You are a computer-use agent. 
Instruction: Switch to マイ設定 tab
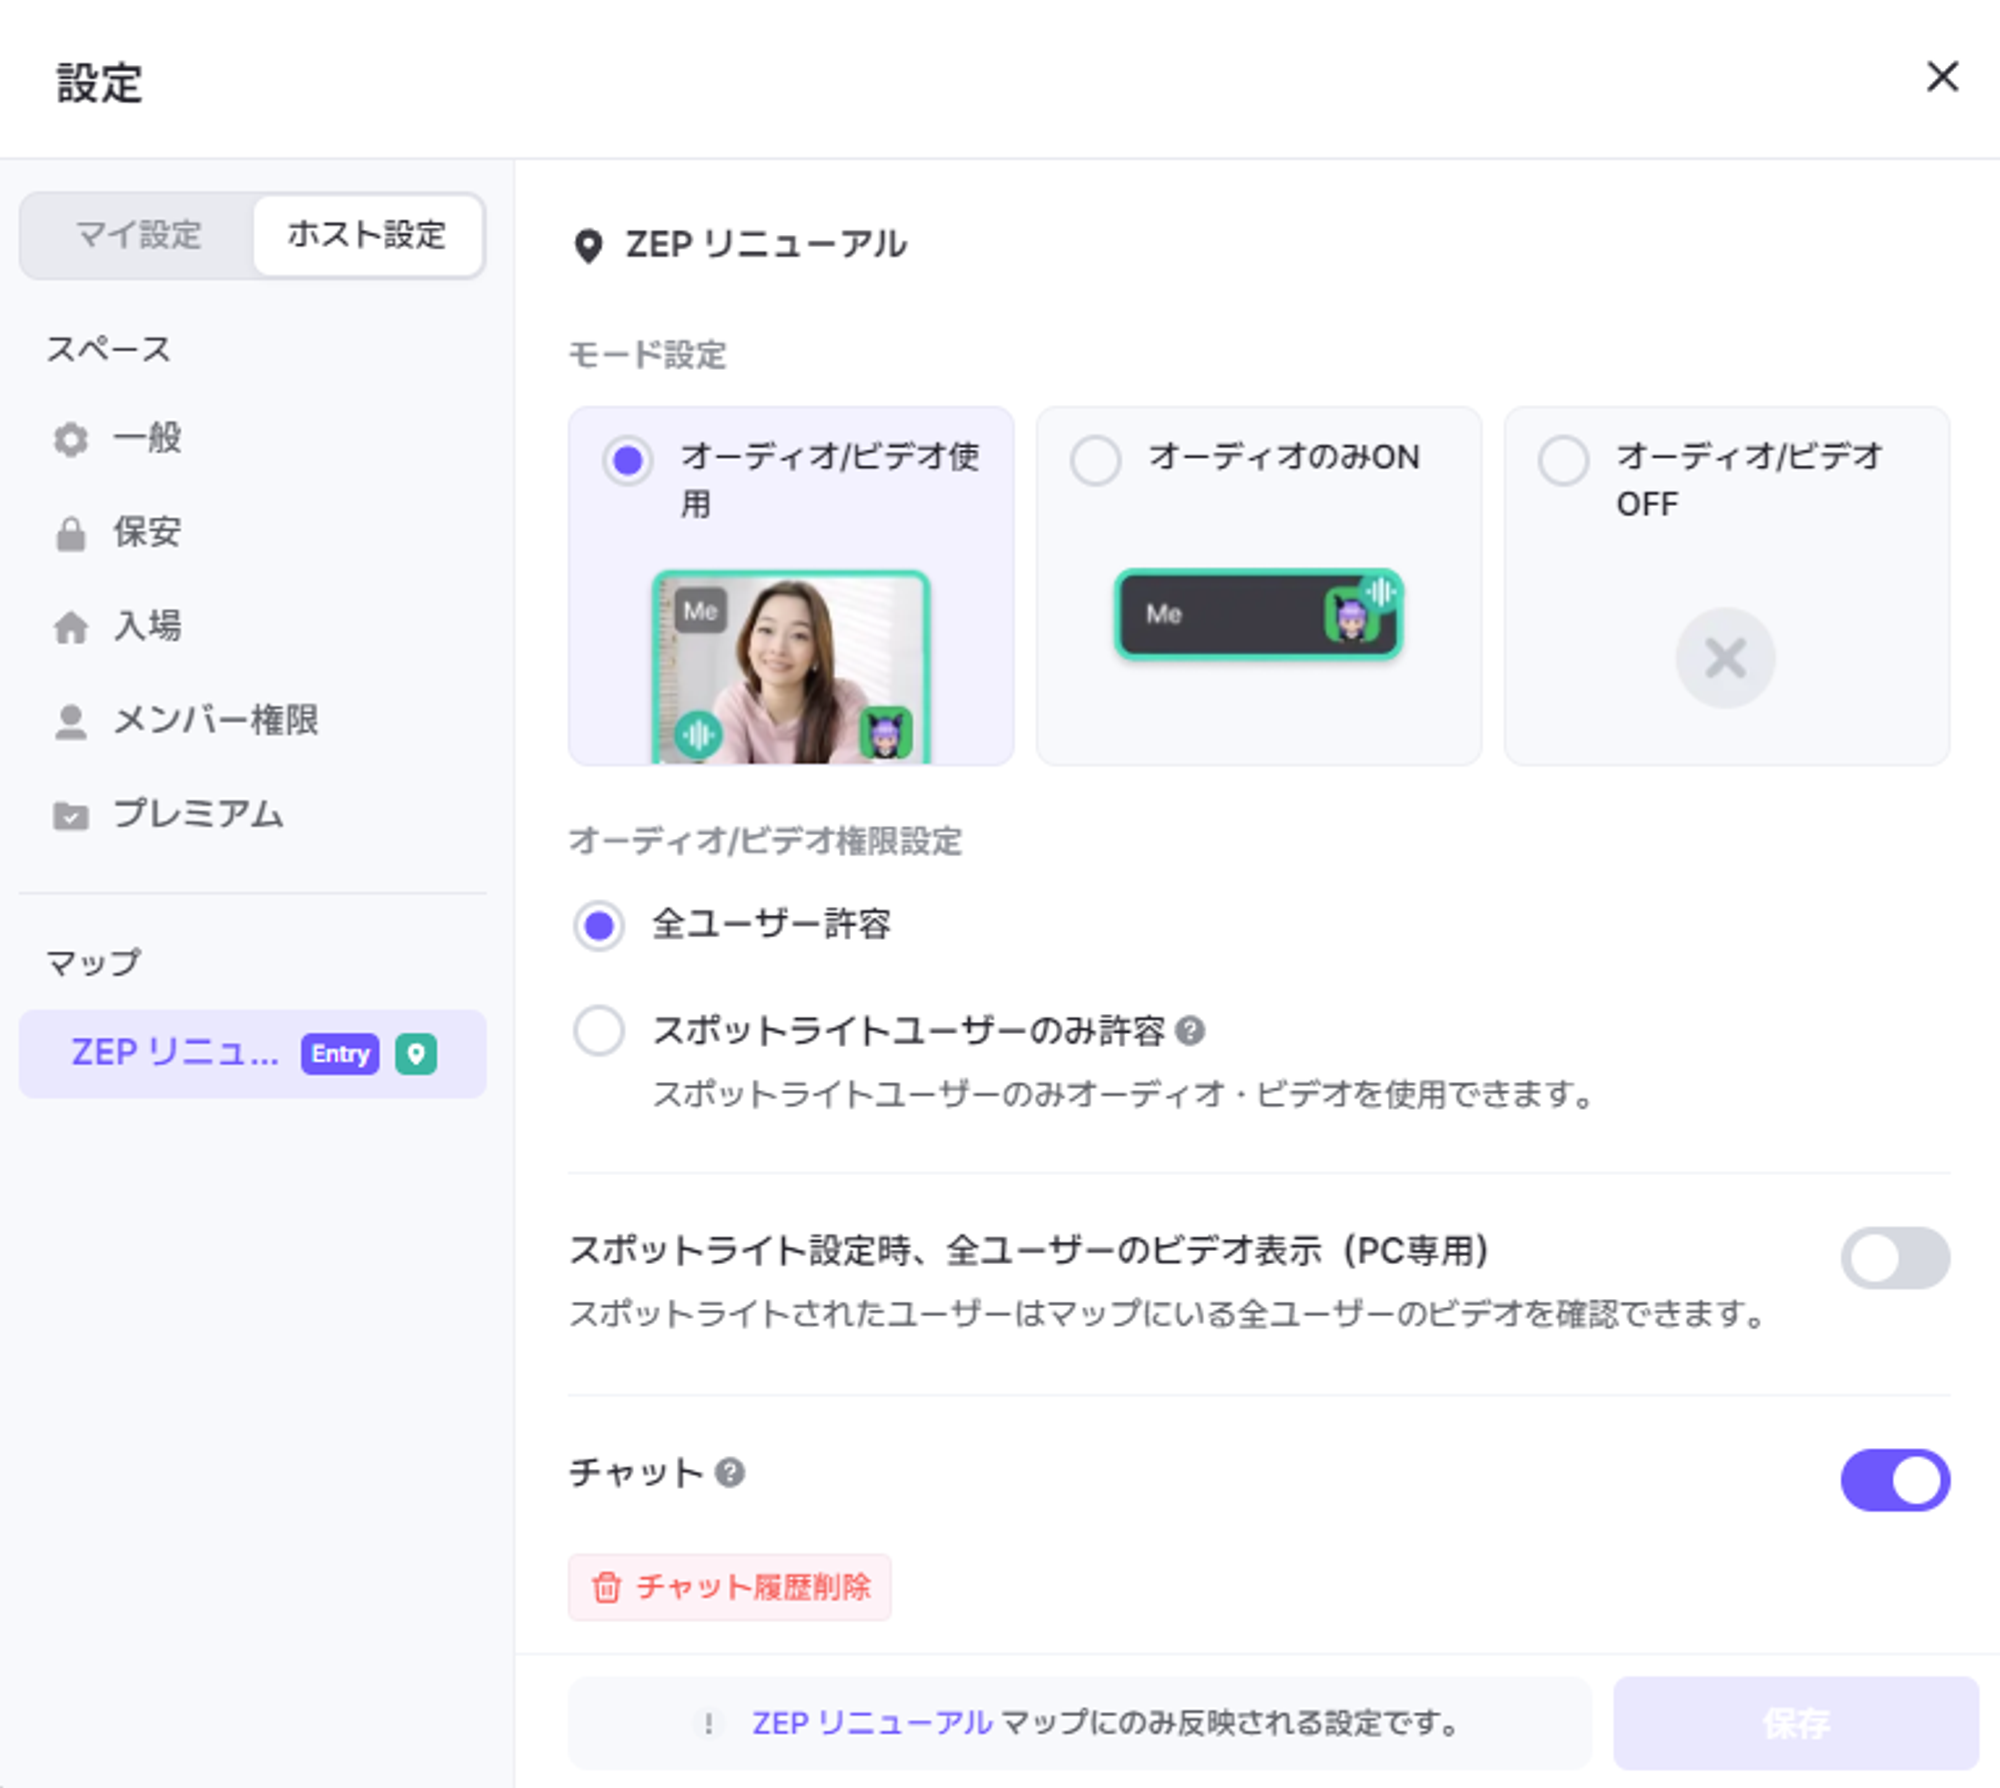(x=139, y=235)
